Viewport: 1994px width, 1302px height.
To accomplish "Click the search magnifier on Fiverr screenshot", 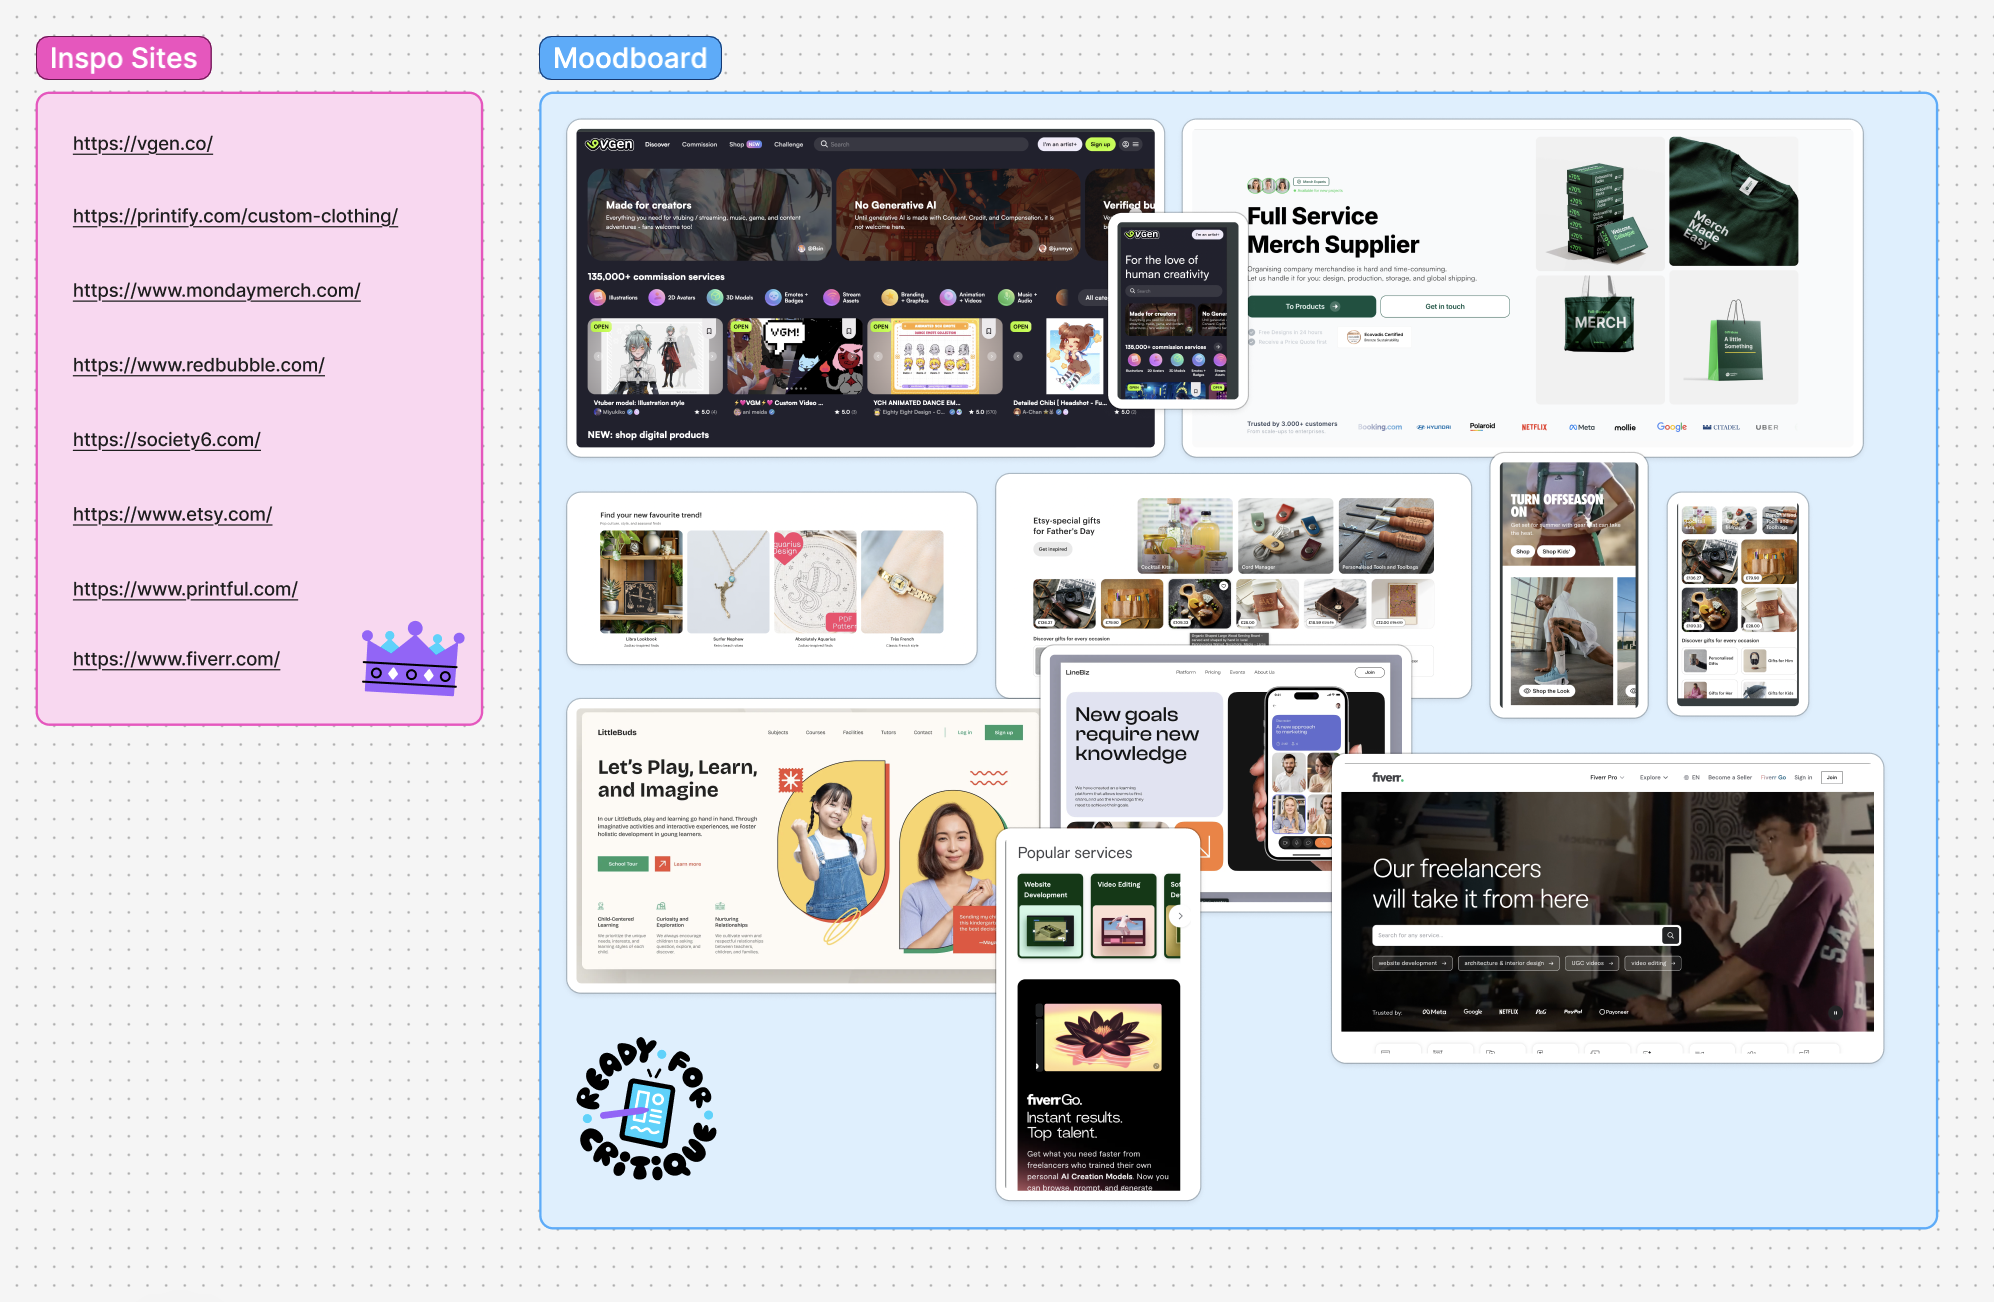I will tap(1670, 935).
